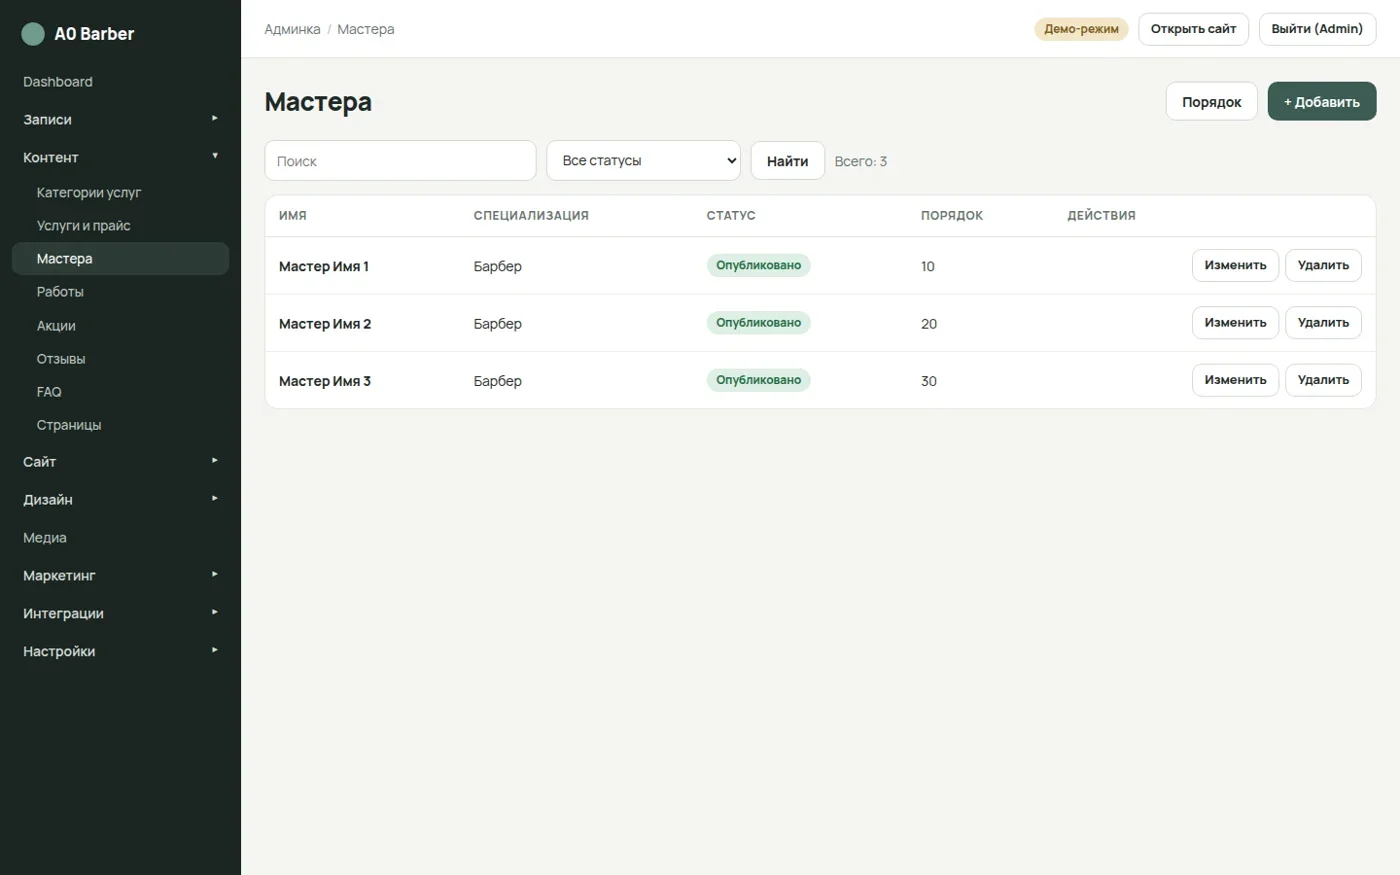Collapse the Контент section arrow
The image size is (1400, 875).
(214, 156)
